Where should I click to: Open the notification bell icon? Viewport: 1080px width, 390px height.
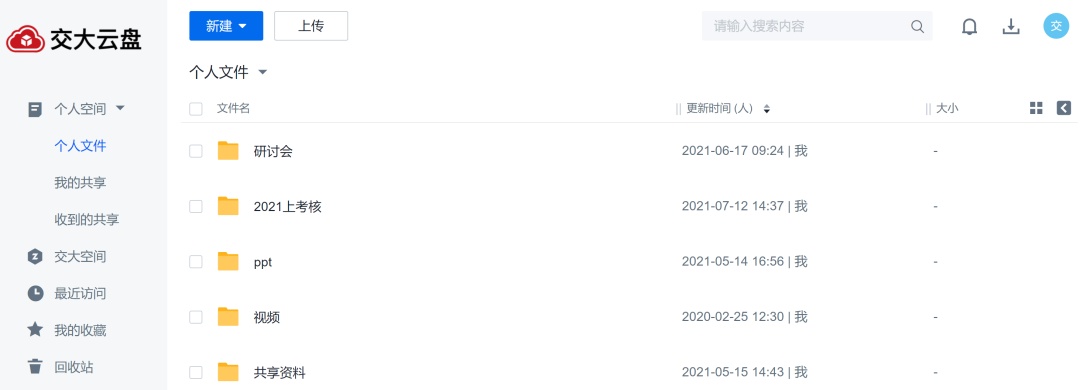969,26
